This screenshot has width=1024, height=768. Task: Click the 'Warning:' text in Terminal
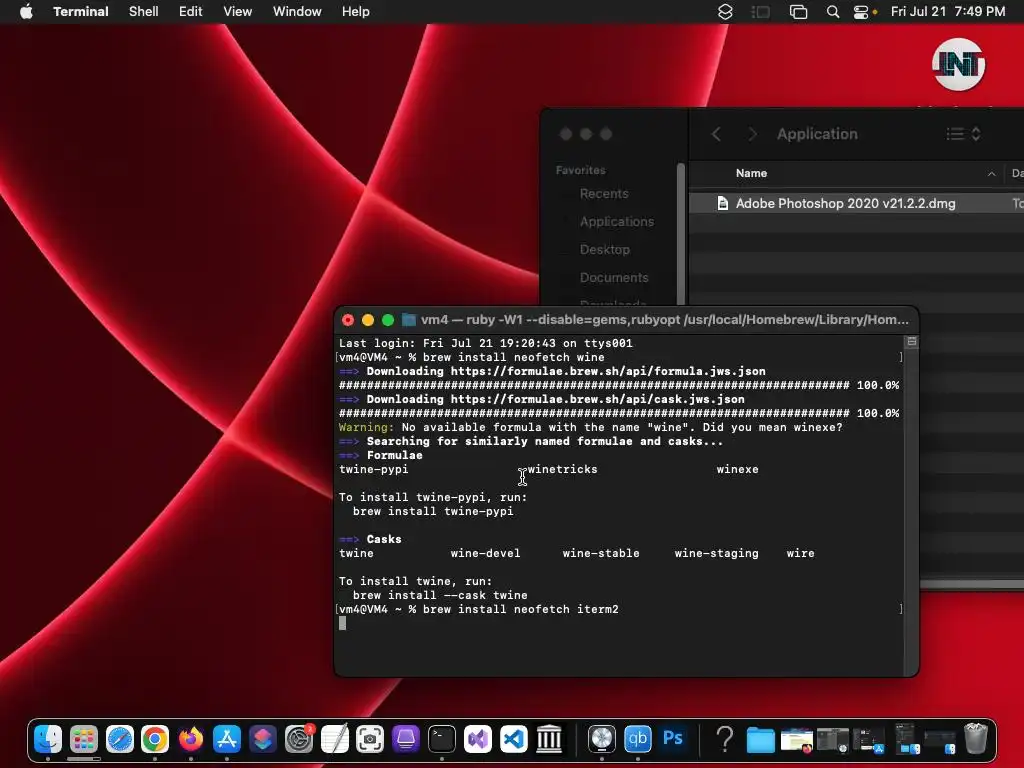coord(366,427)
